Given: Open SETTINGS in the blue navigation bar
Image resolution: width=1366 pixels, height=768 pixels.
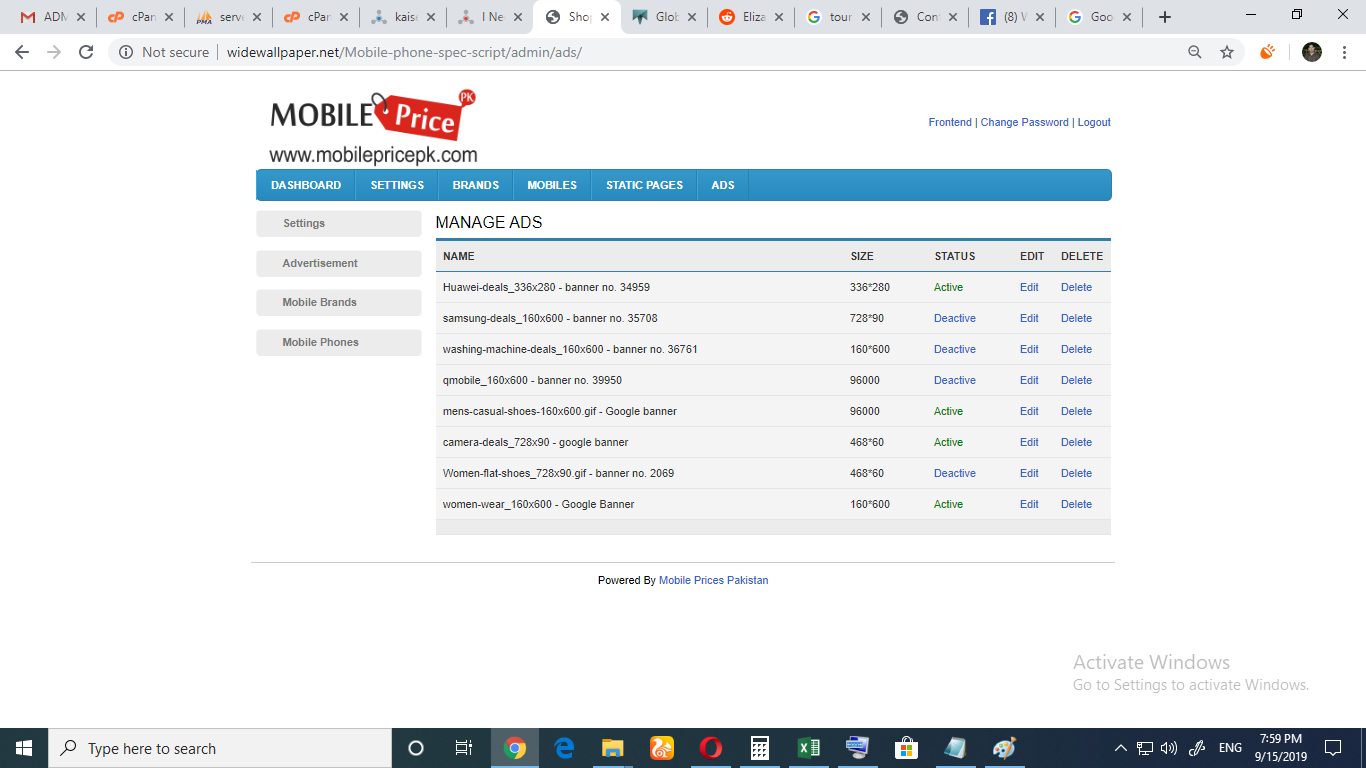Looking at the screenshot, I should point(397,185).
